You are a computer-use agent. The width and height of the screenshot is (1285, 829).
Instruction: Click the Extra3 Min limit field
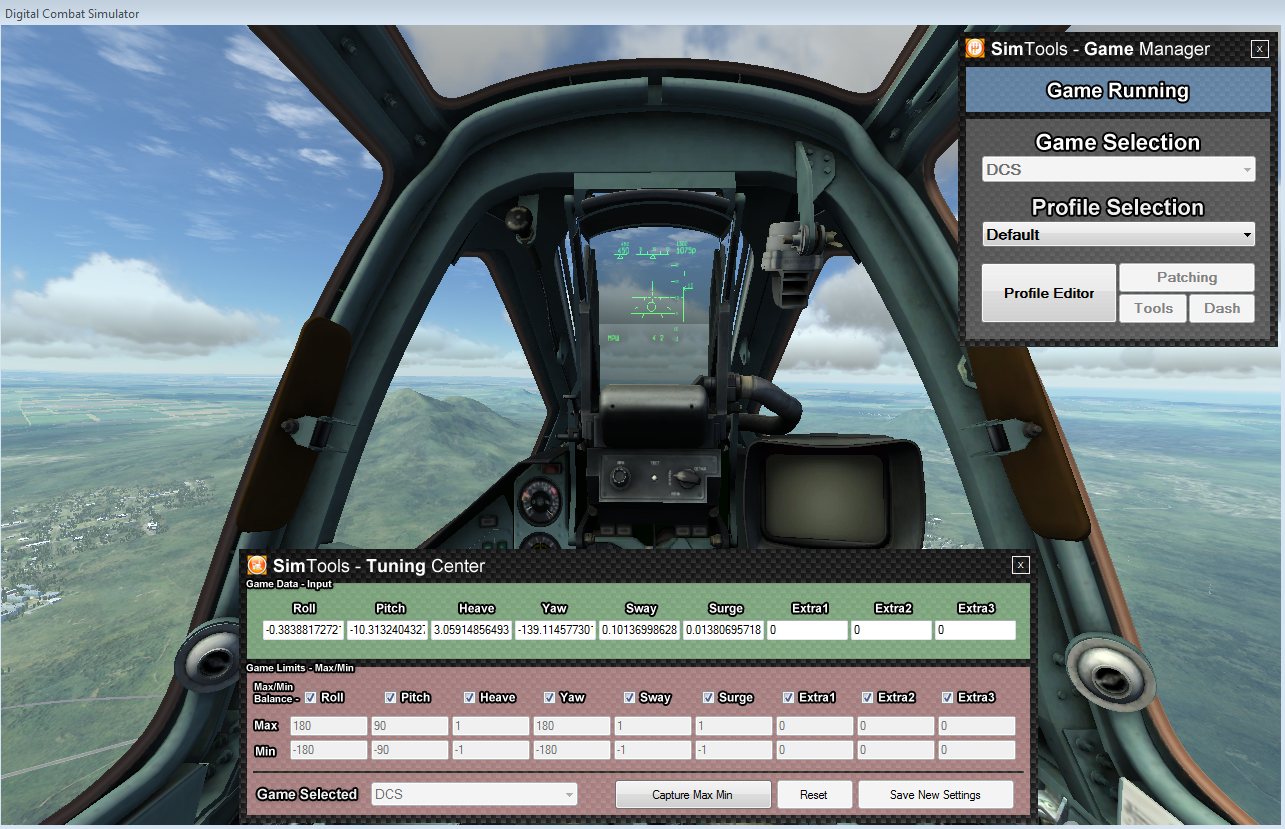click(x=976, y=750)
